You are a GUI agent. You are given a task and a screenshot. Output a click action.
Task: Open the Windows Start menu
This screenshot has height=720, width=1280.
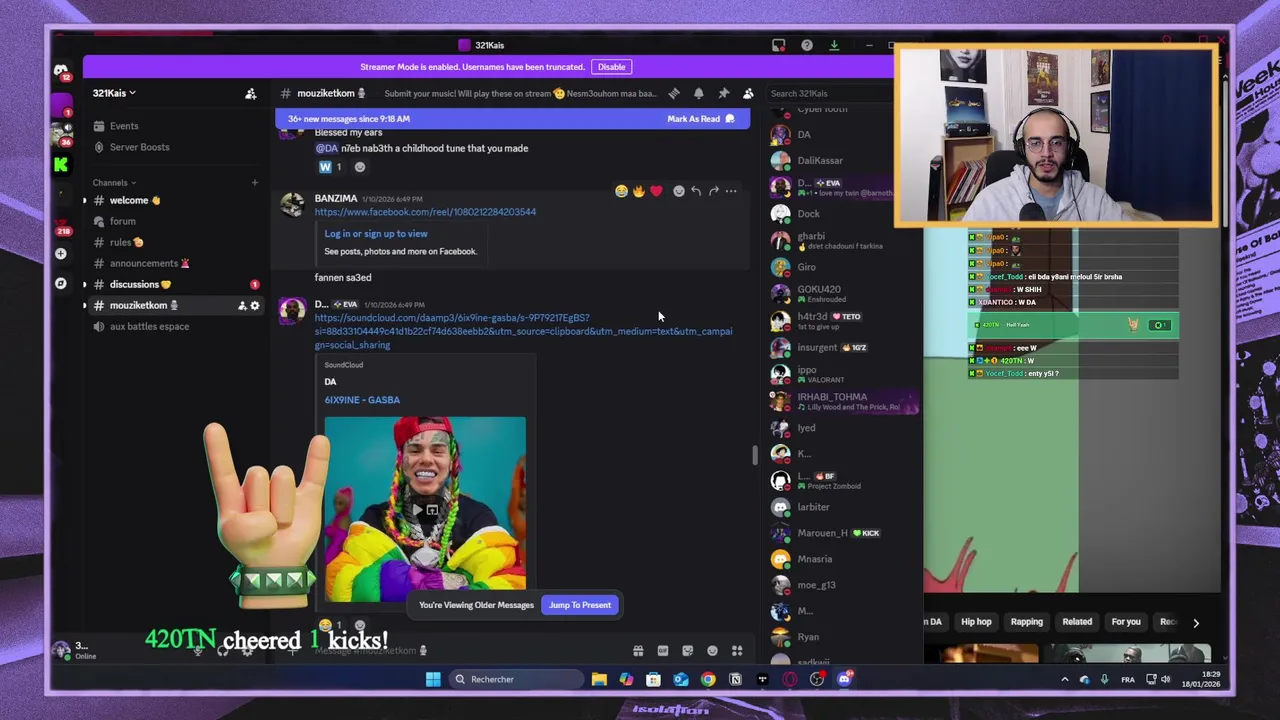pos(433,679)
